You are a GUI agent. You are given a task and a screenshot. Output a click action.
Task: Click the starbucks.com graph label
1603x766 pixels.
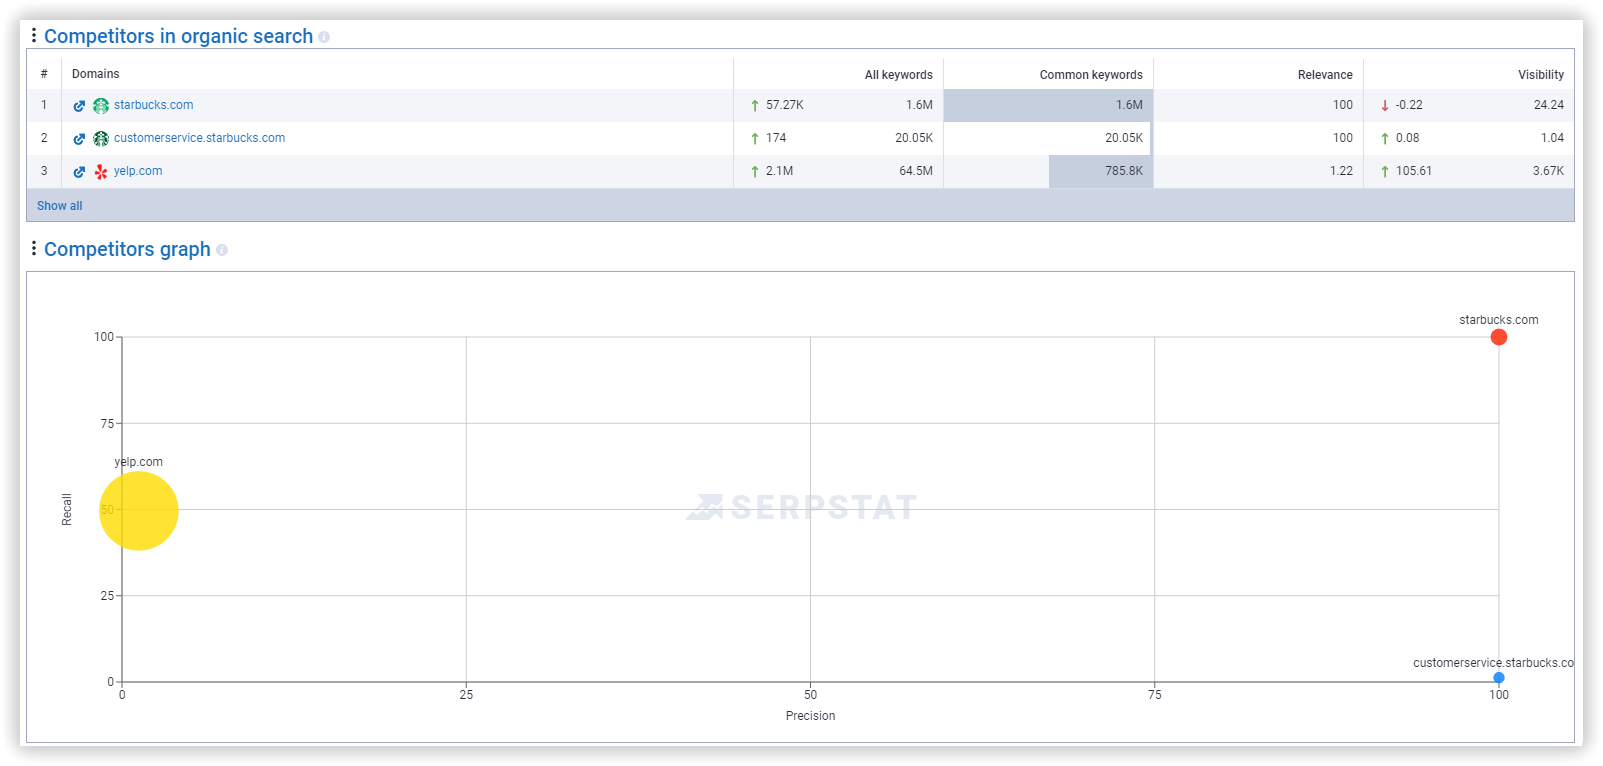[x=1498, y=320]
